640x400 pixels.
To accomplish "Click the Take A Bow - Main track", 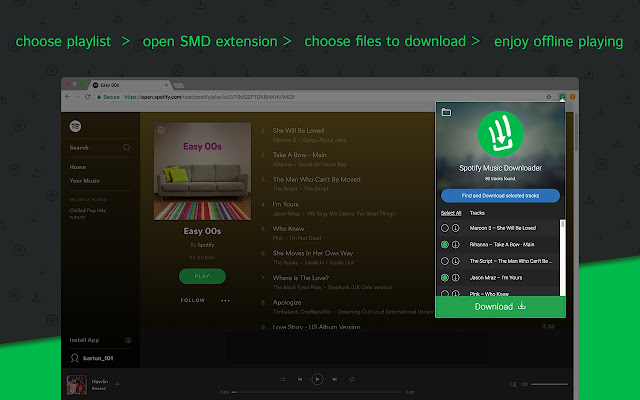I will 300,155.
